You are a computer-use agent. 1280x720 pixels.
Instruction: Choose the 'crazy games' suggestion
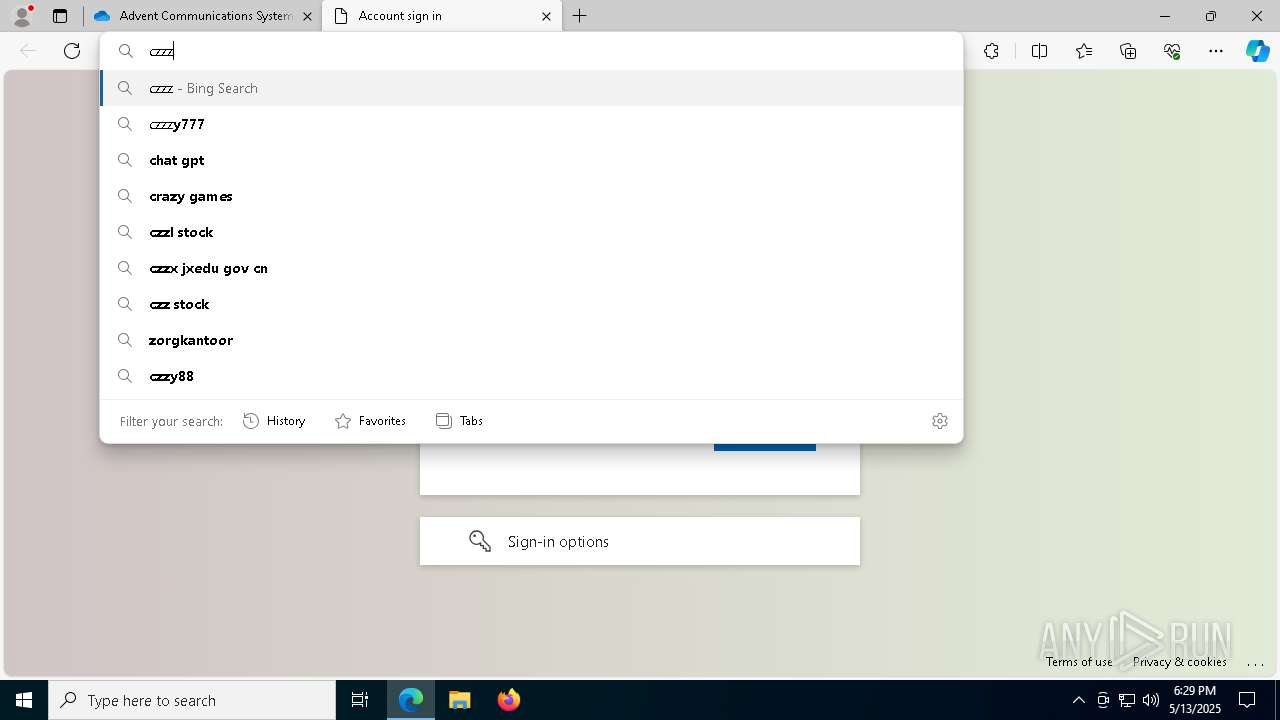(x=532, y=196)
